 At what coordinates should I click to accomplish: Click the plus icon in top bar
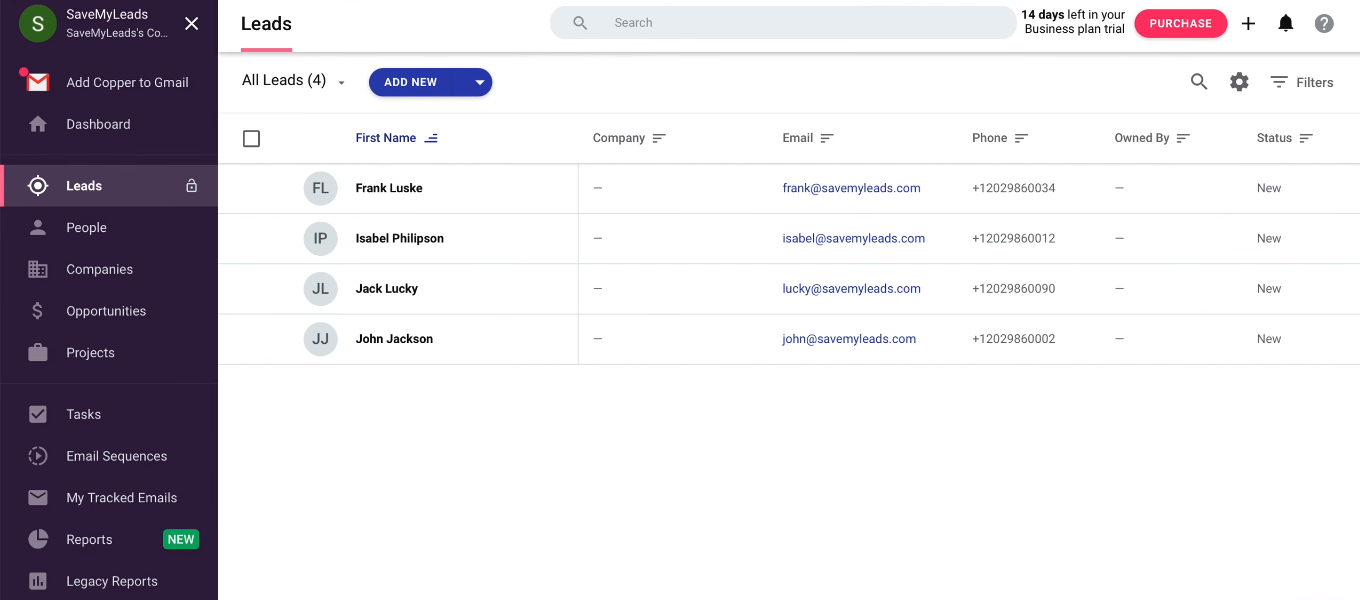pyautogui.click(x=1248, y=23)
